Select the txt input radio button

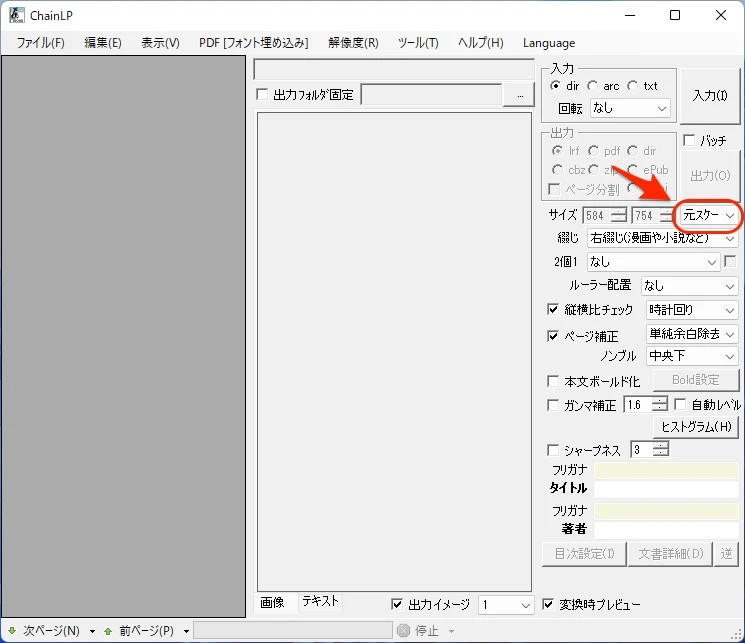[x=632, y=86]
